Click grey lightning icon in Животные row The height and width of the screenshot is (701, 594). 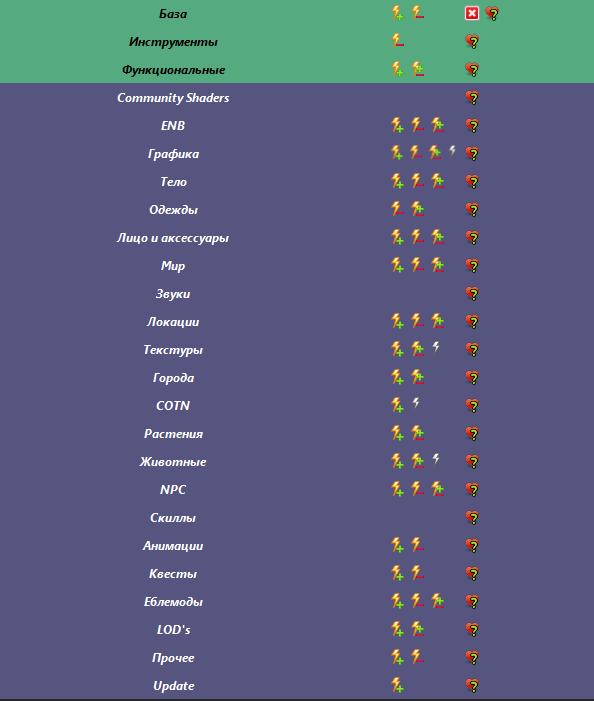[x=436, y=460]
